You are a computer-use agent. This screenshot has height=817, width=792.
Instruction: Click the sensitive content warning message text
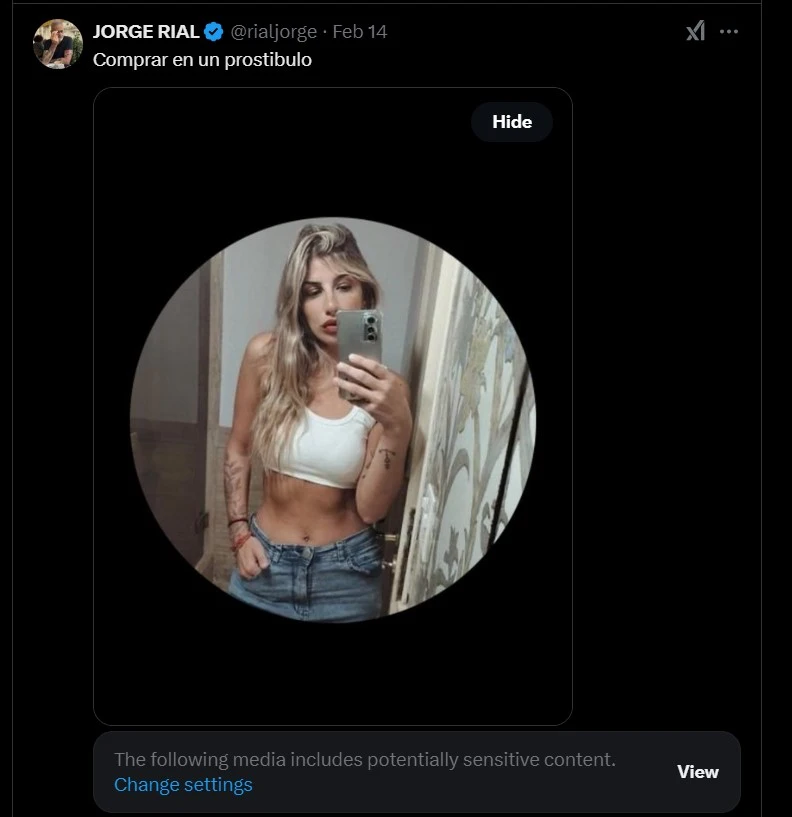[364, 760]
